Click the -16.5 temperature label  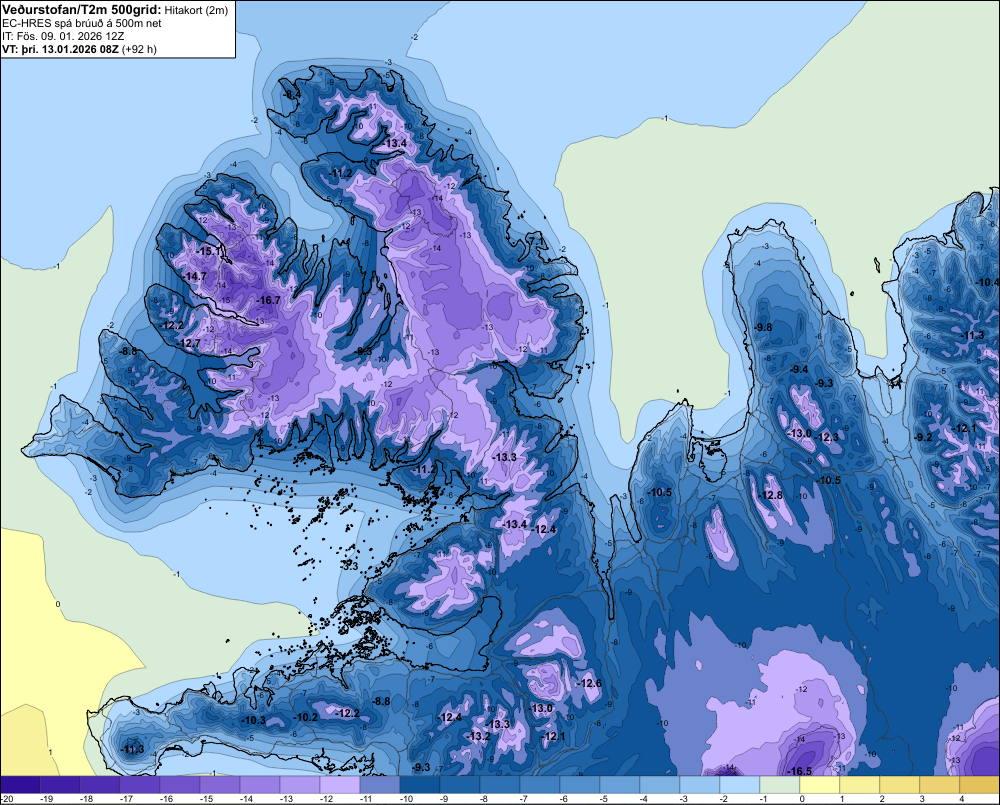[799, 771]
